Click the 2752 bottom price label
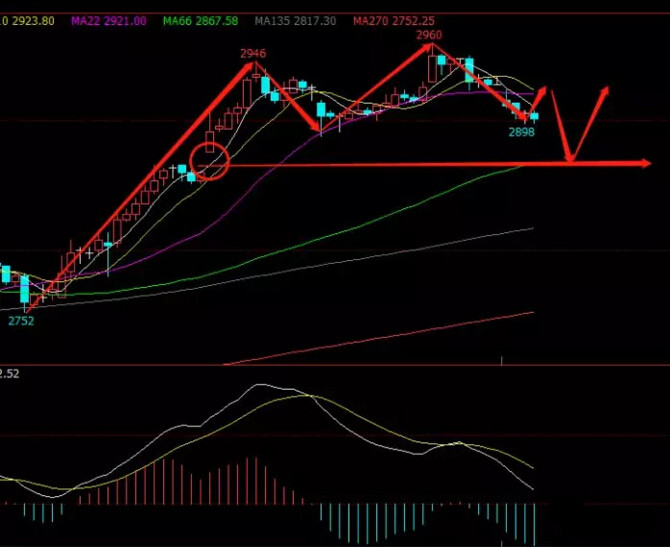This screenshot has width=670, height=547. [21, 321]
